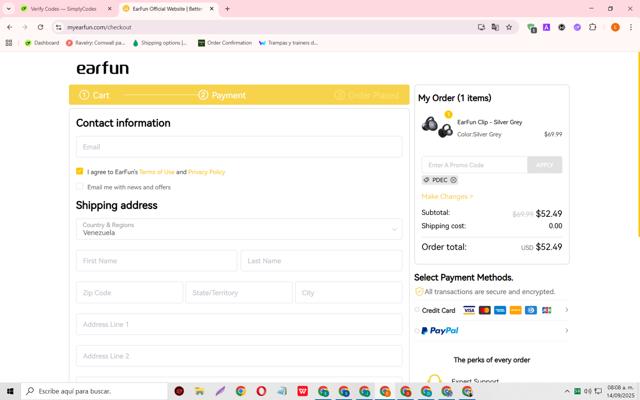The width and height of the screenshot is (640, 400).
Task: Focus the Zip Code field
Action: pos(129,293)
